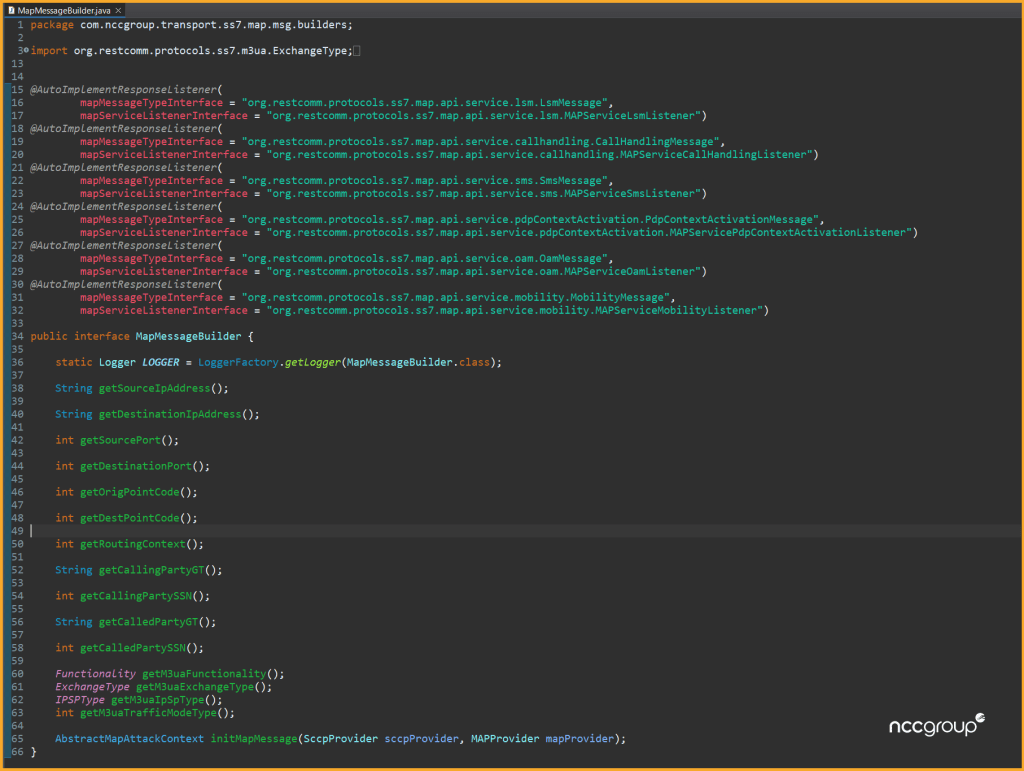1024x771 pixels.
Task: Close the MapMessageBuilder.java tab
Action: (x=120, y=9)
